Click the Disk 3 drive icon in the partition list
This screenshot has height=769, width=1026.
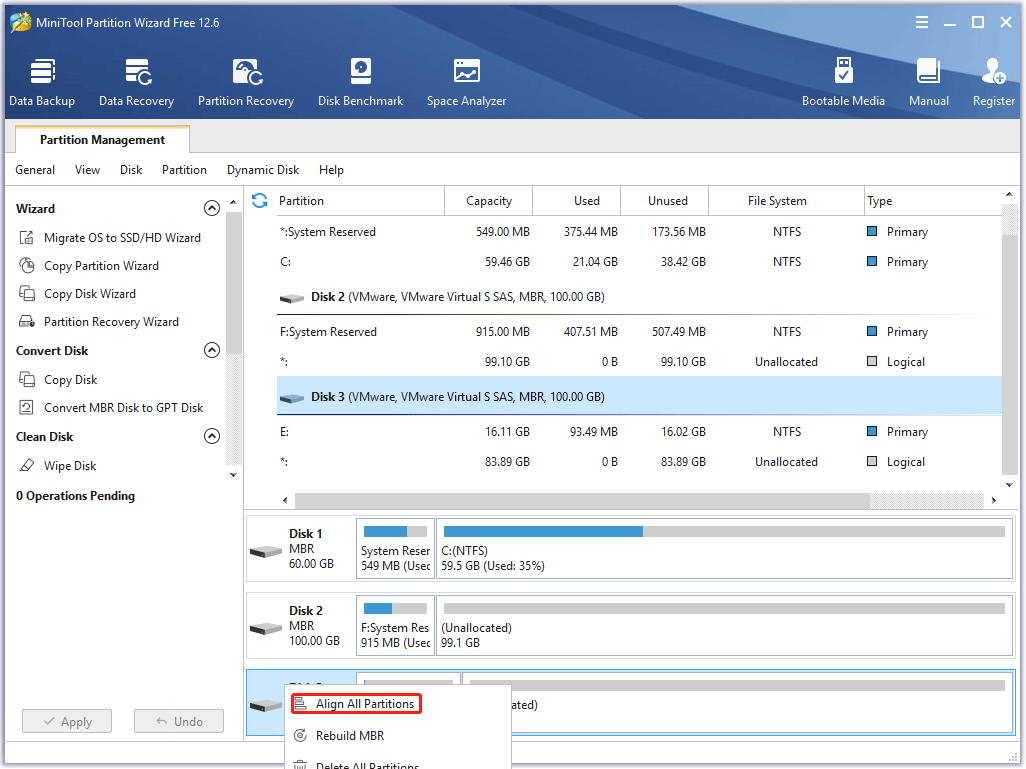point(292,398)
